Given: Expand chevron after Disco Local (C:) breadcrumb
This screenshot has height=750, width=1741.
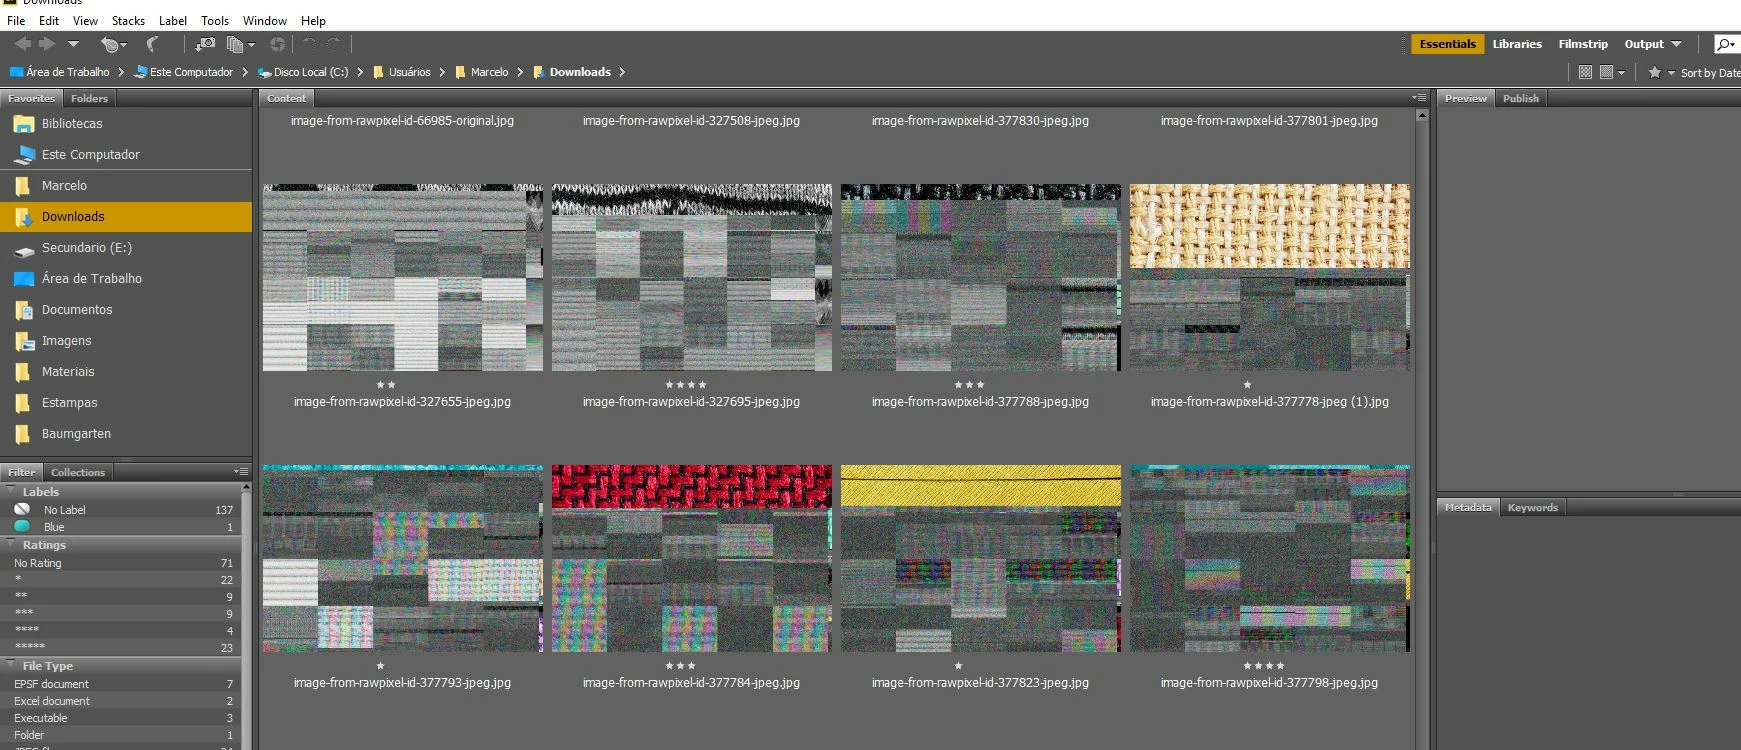Looking at the screenshot, I should click(360, 72).
